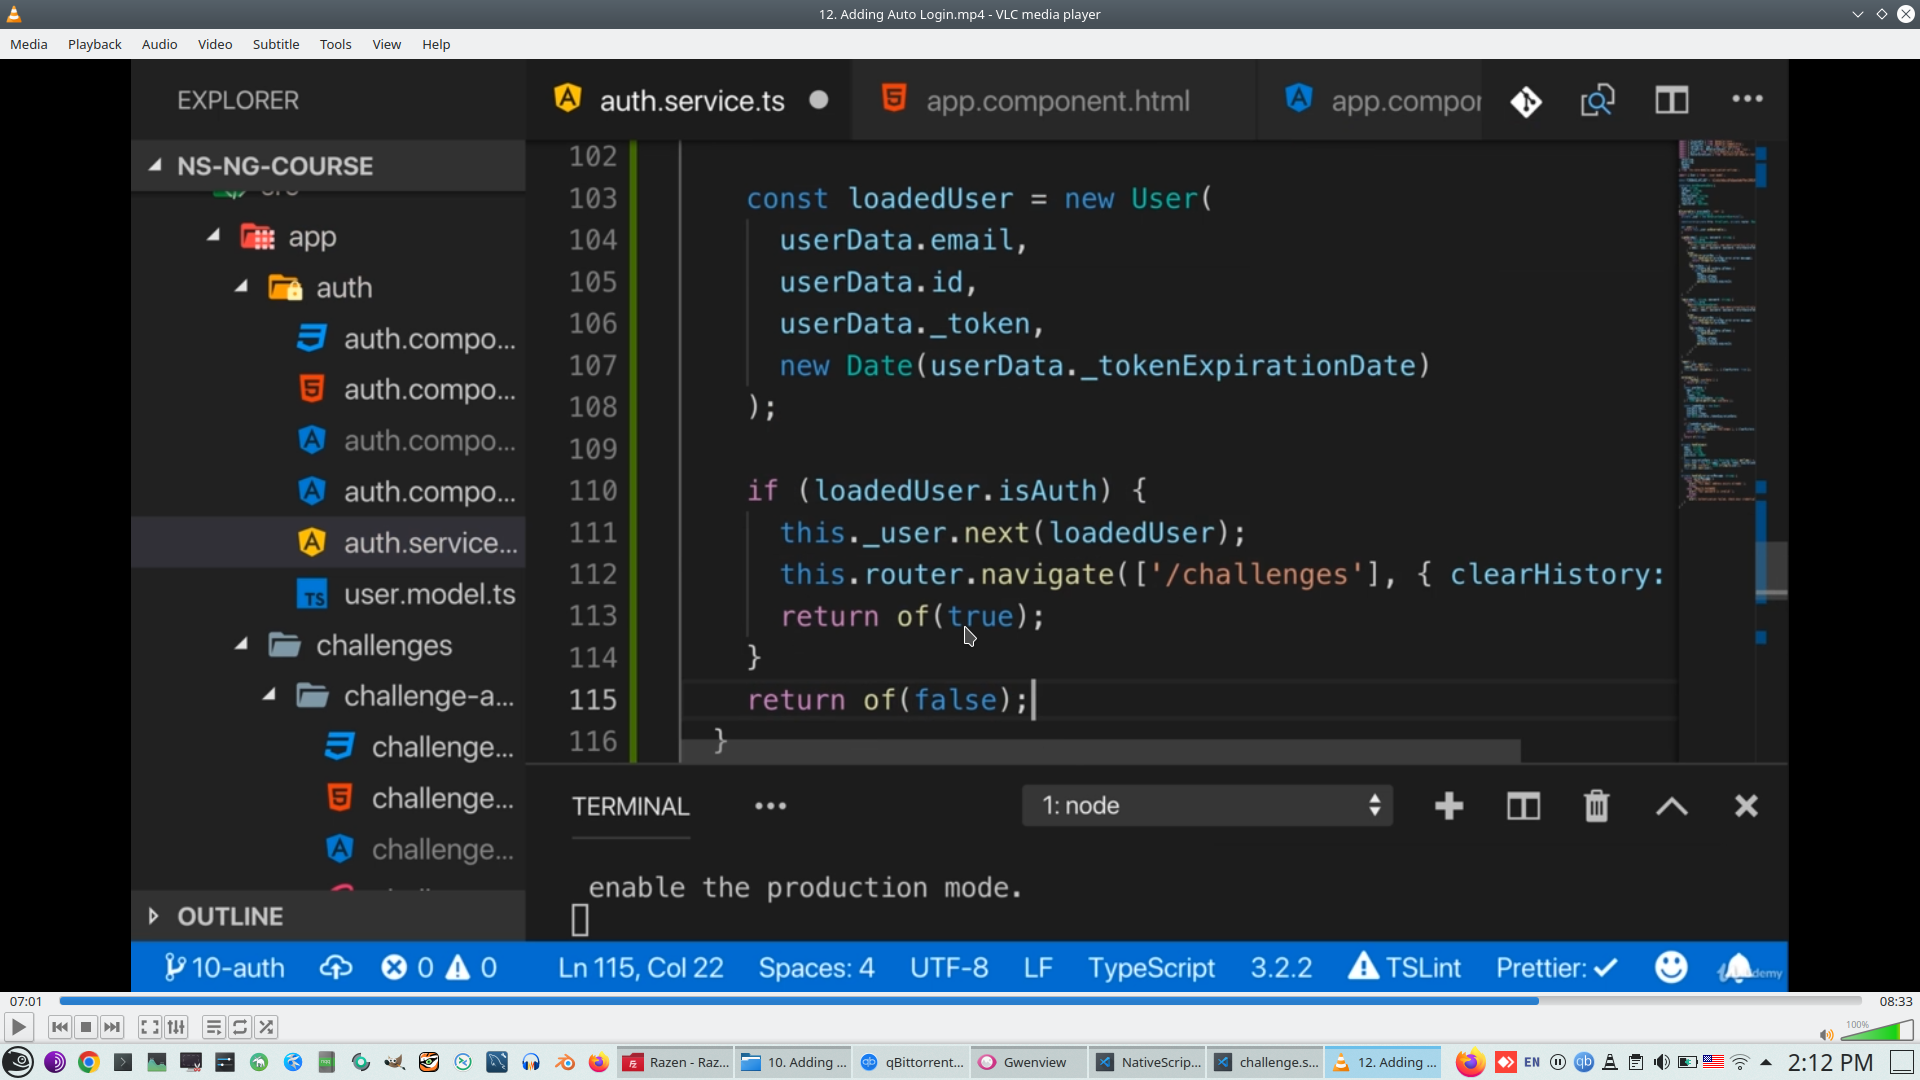This screenshot has width=1920, height=1080.
Task: Toggle fullscreen video mode
Action: [149, 1027]
